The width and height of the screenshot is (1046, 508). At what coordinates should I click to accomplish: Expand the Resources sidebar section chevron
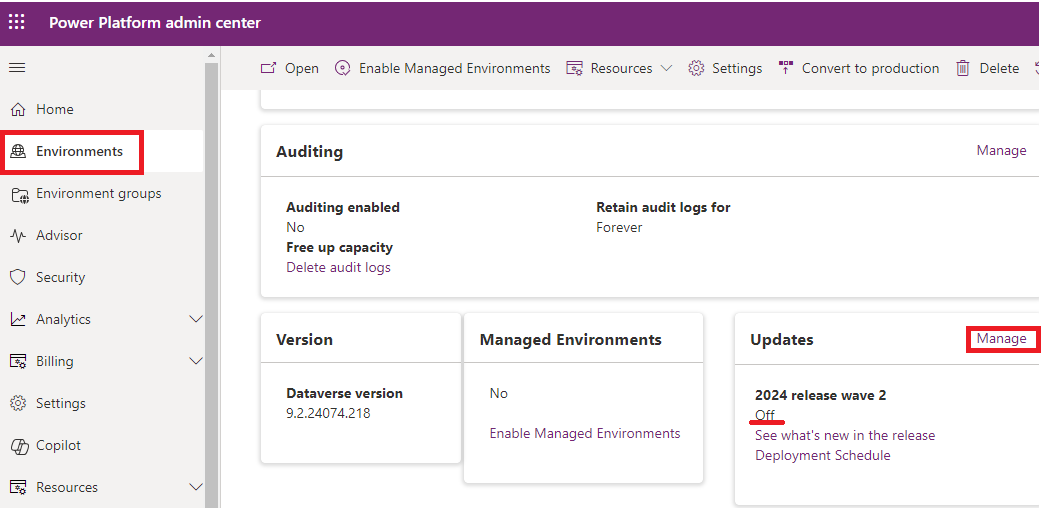click(x=196, y=487)
